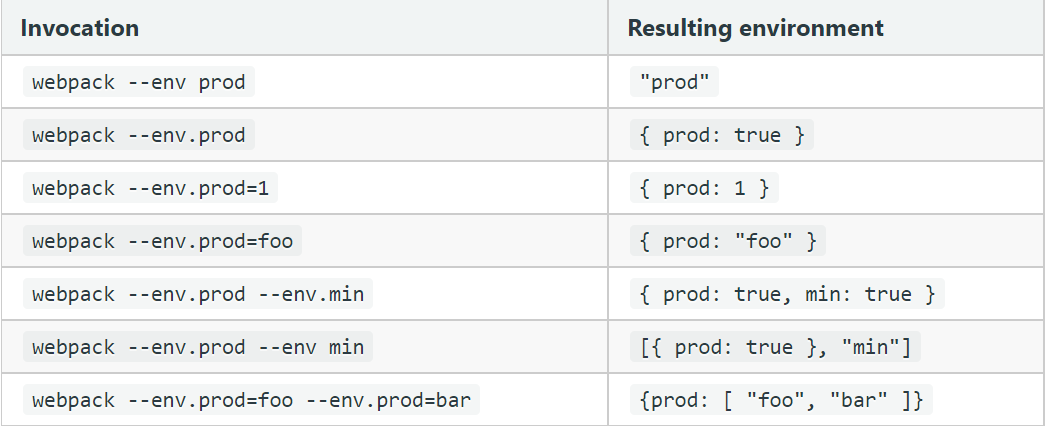Click the Resulting environment column header
This screenshot has width=1046, height=427.
pos(755,28)
